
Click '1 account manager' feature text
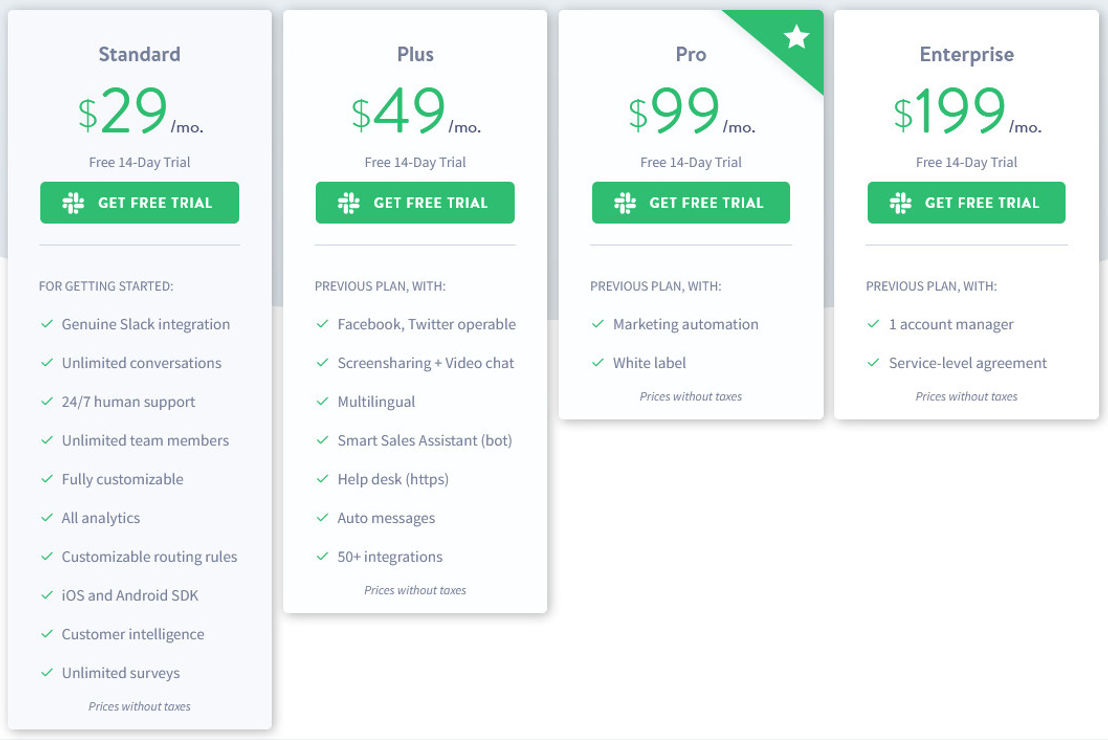(x=951, y=324)
